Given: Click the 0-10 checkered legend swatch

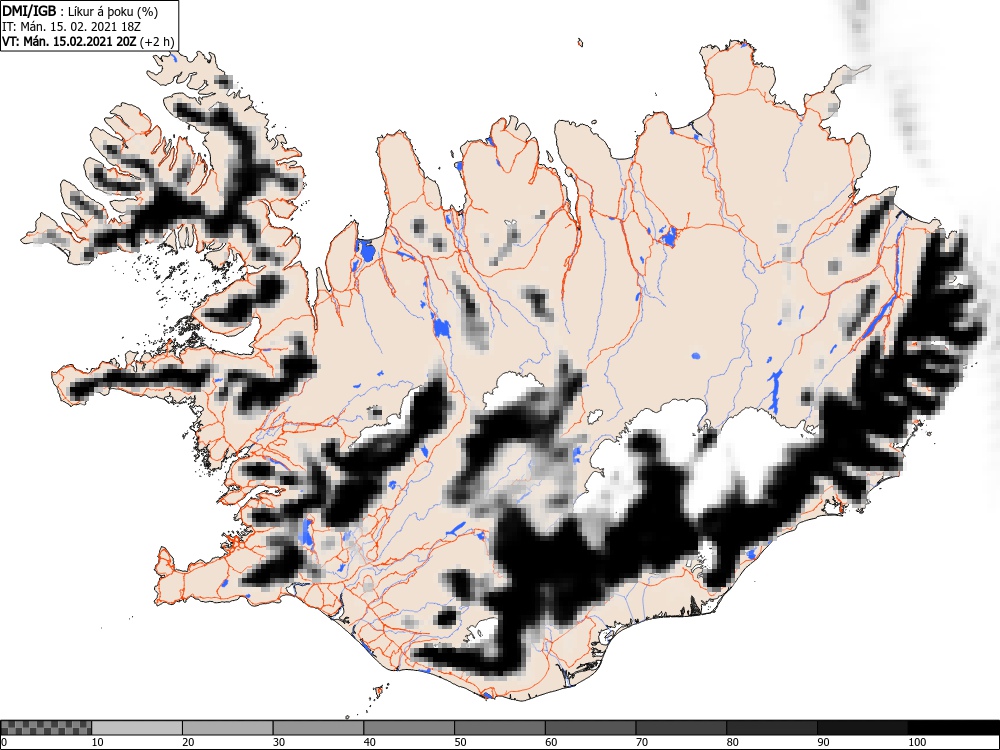Looking at the screenshot, I should [x=46, y=728].
